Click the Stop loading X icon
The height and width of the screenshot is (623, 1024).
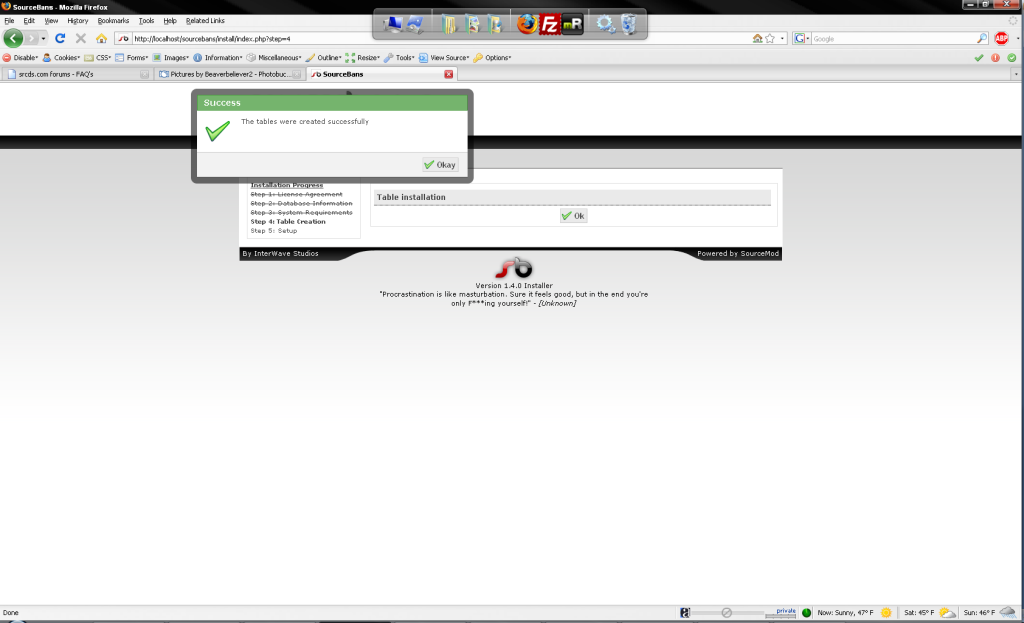(80, 39)
